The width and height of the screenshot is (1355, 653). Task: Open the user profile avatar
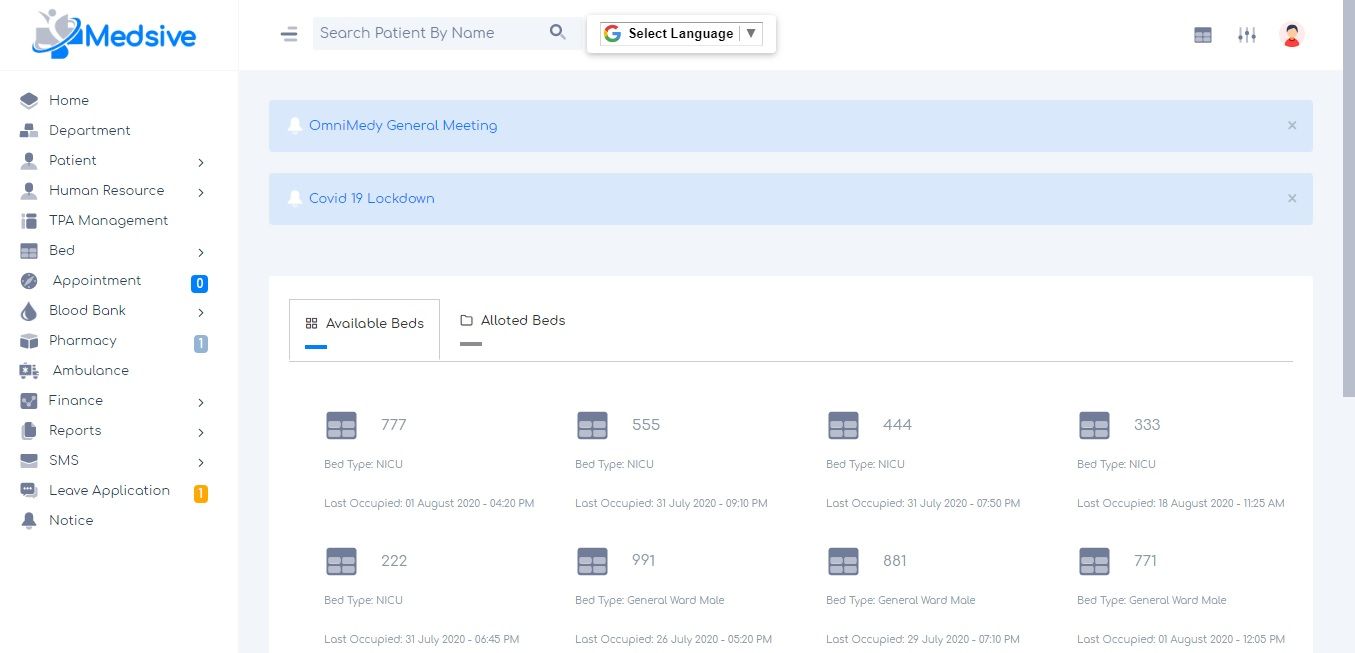coord(1292,35)
